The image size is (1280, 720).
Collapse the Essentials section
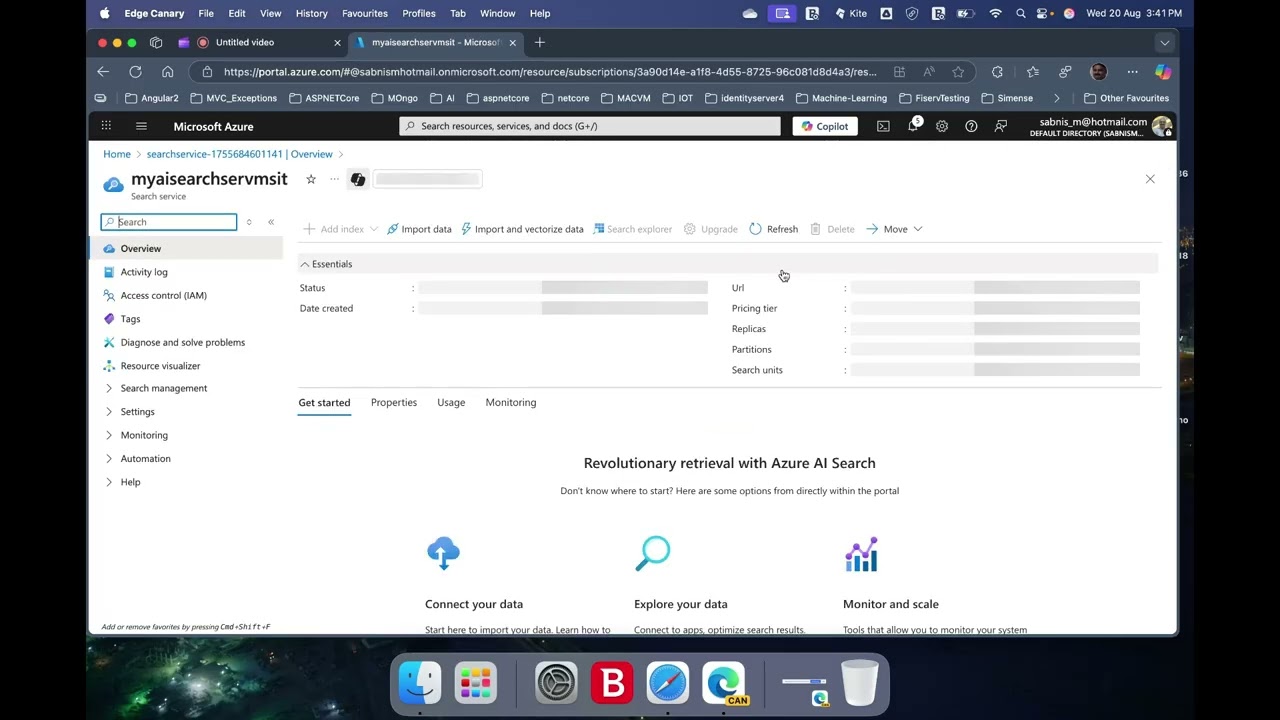click(326, 264)
